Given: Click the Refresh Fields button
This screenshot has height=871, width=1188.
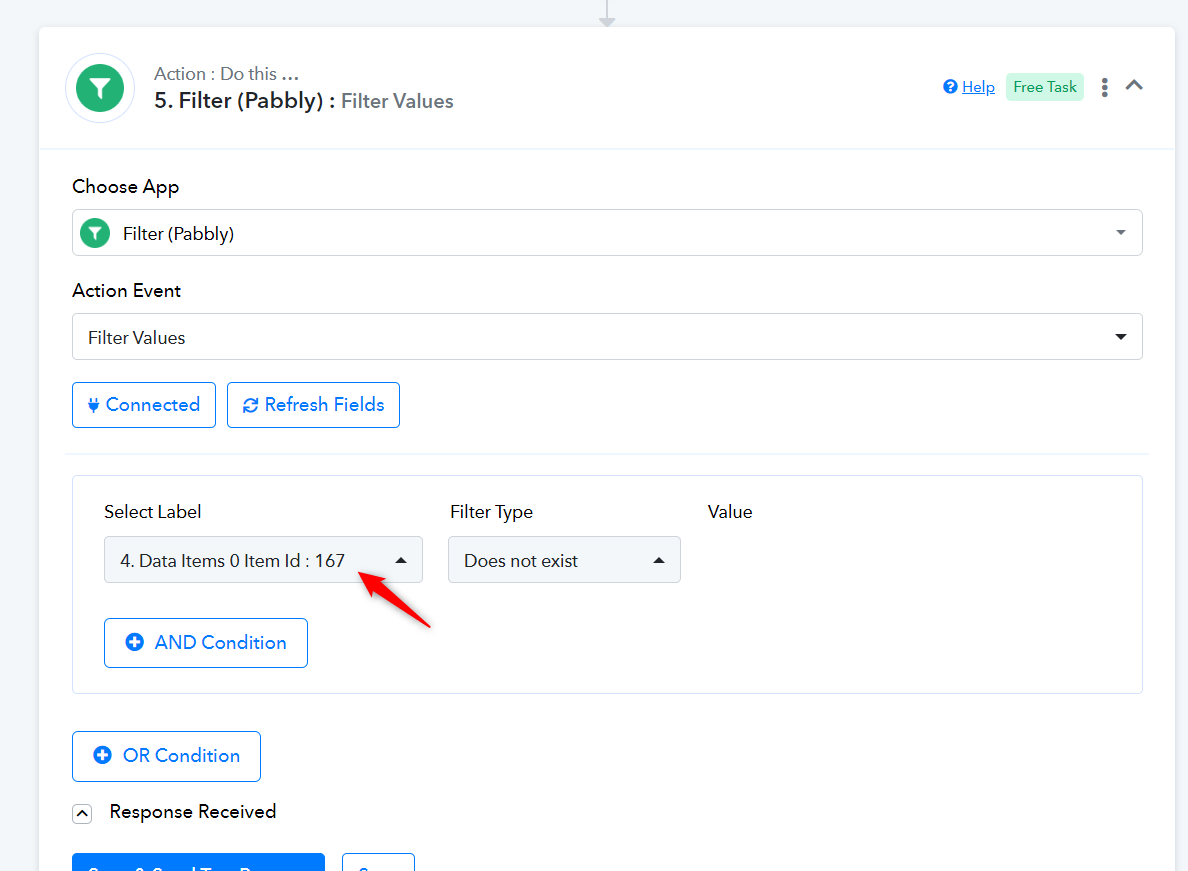Looking at the screenshot, I should (x=313, y=405).
